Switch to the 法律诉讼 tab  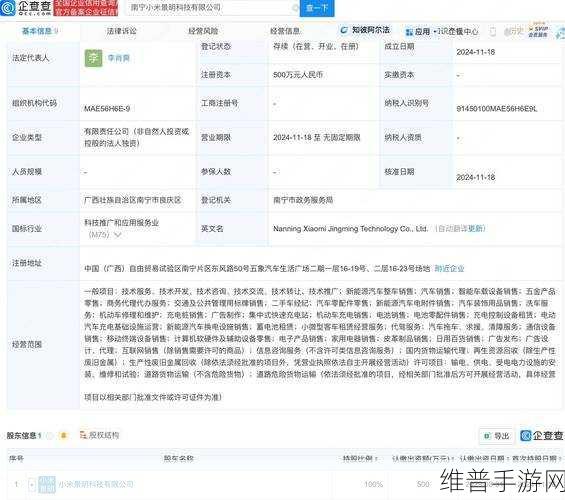click(121, 31)
